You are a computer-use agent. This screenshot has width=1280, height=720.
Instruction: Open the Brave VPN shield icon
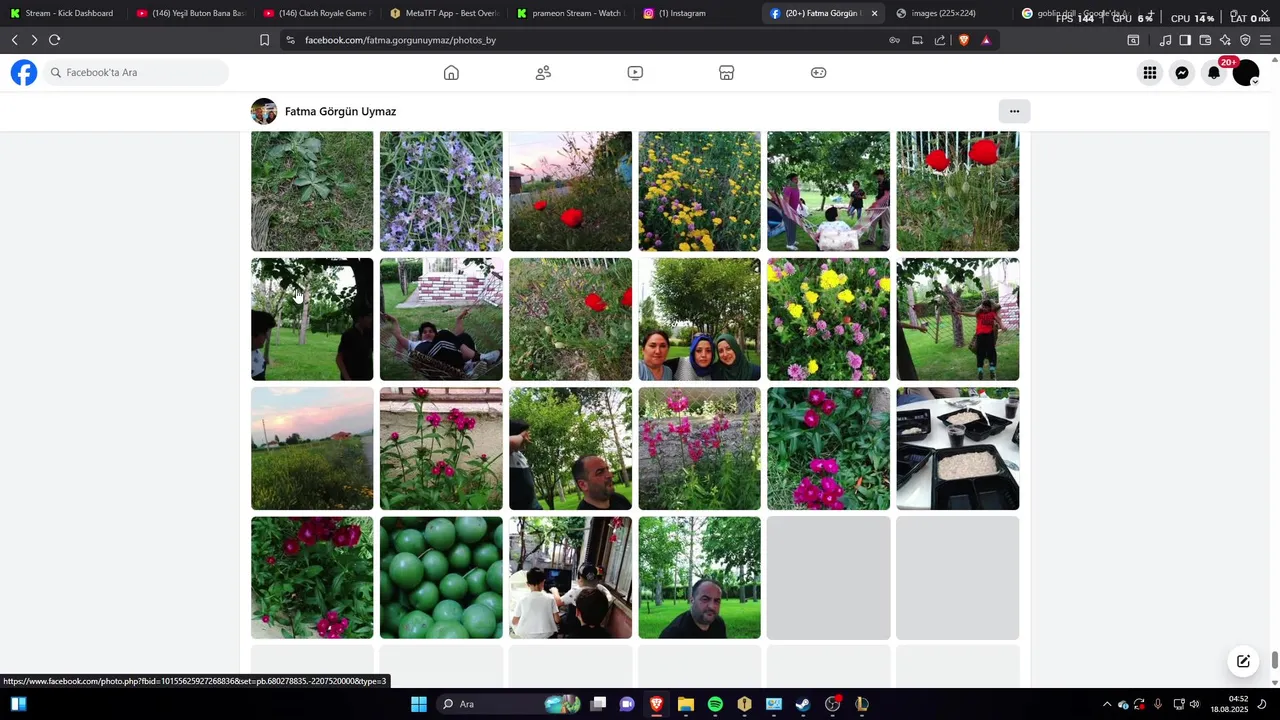(x=1245, y=40)
